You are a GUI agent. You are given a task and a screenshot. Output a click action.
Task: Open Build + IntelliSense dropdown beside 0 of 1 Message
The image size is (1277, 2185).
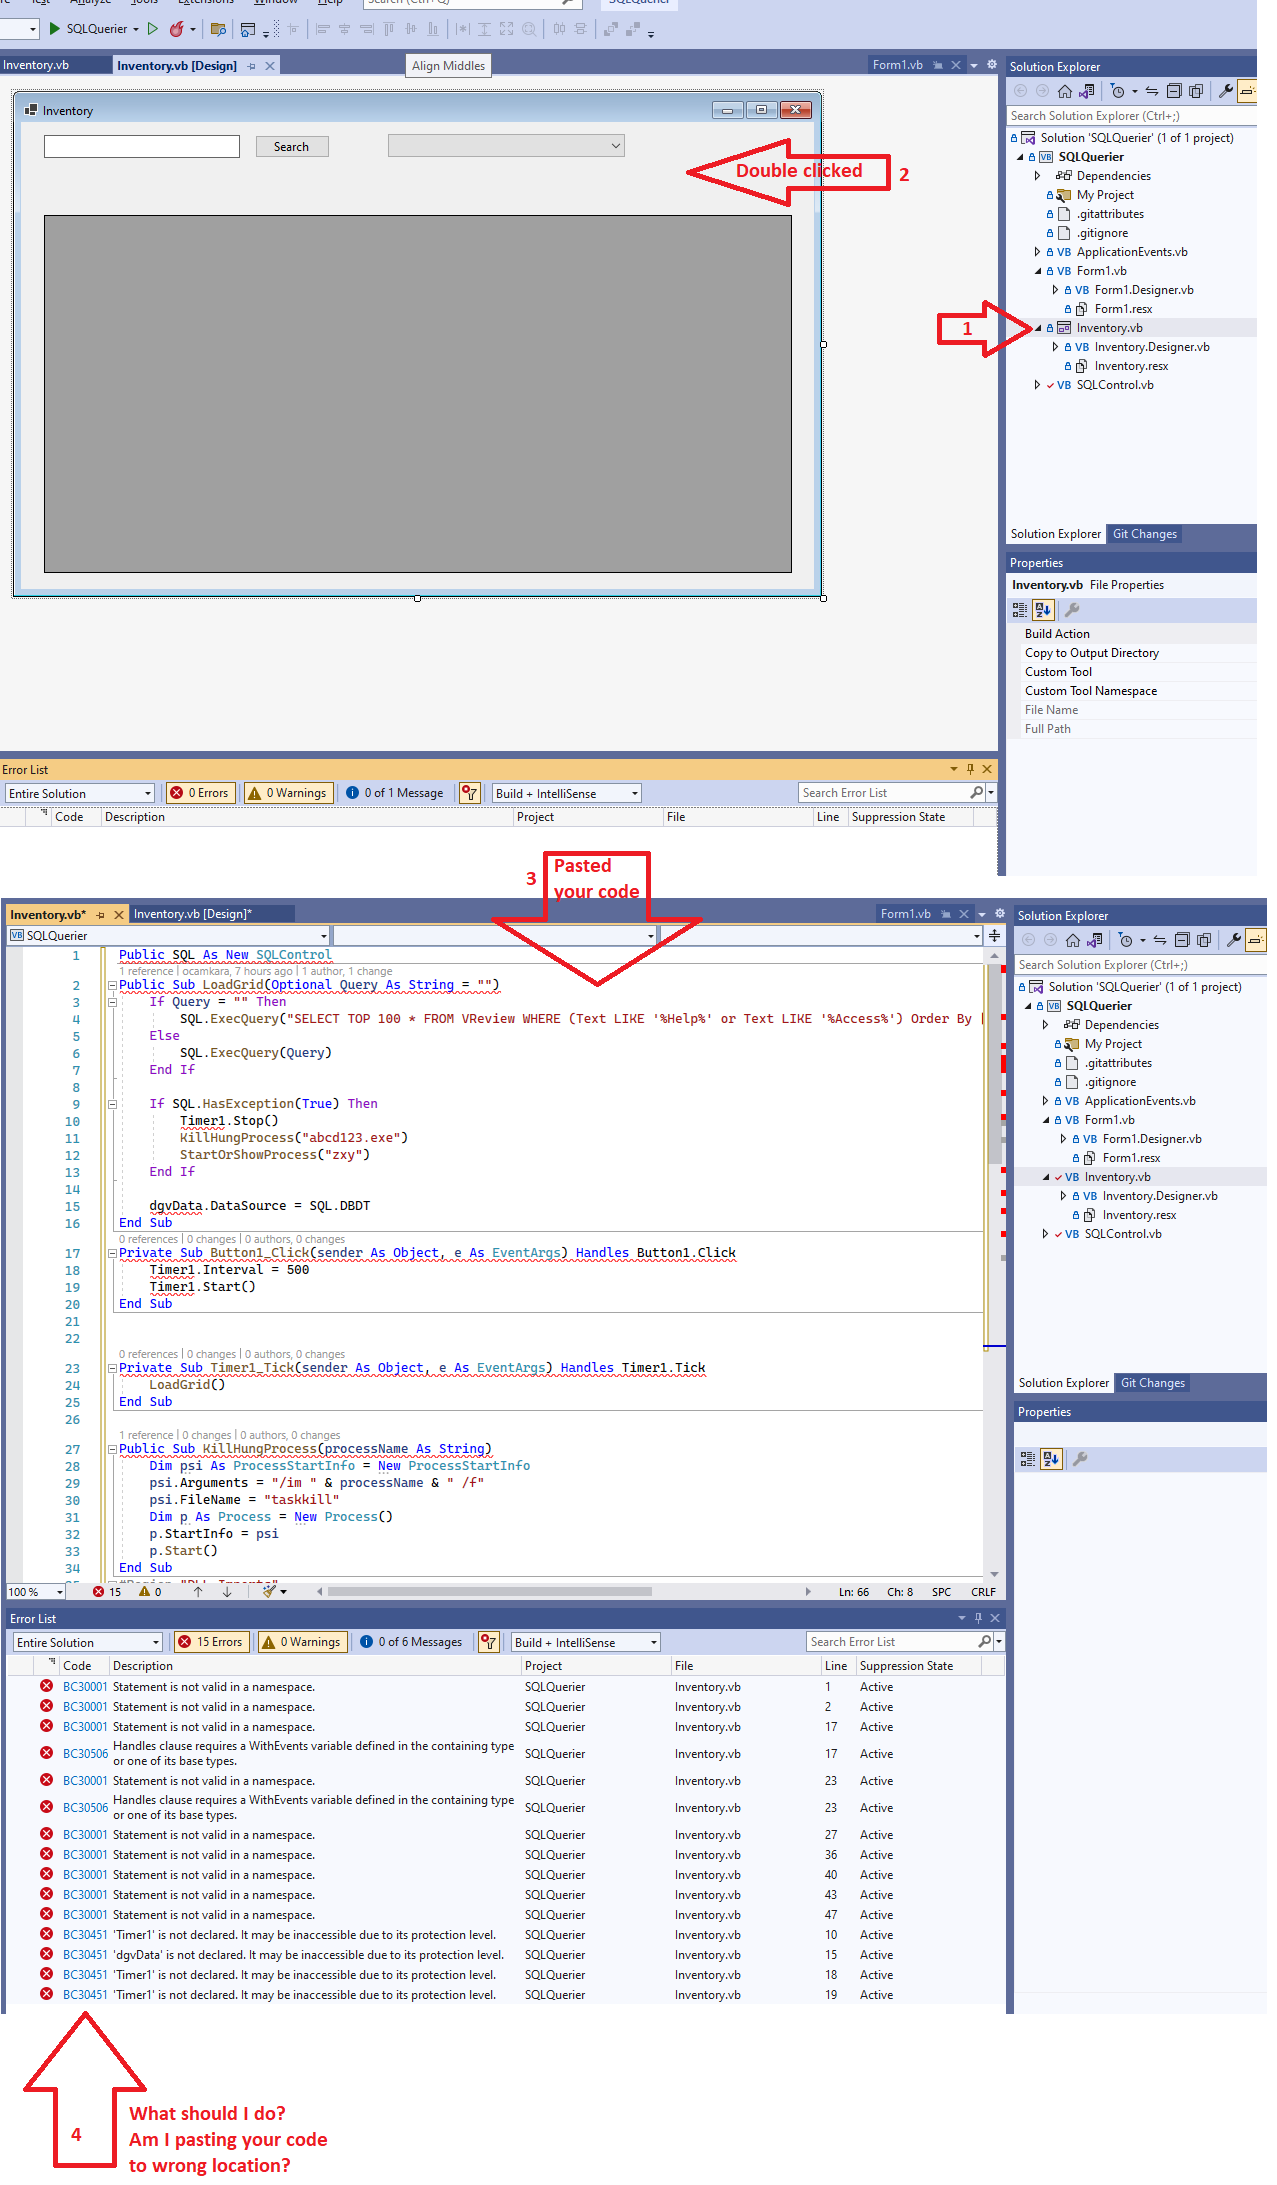(x=567, y=793)
